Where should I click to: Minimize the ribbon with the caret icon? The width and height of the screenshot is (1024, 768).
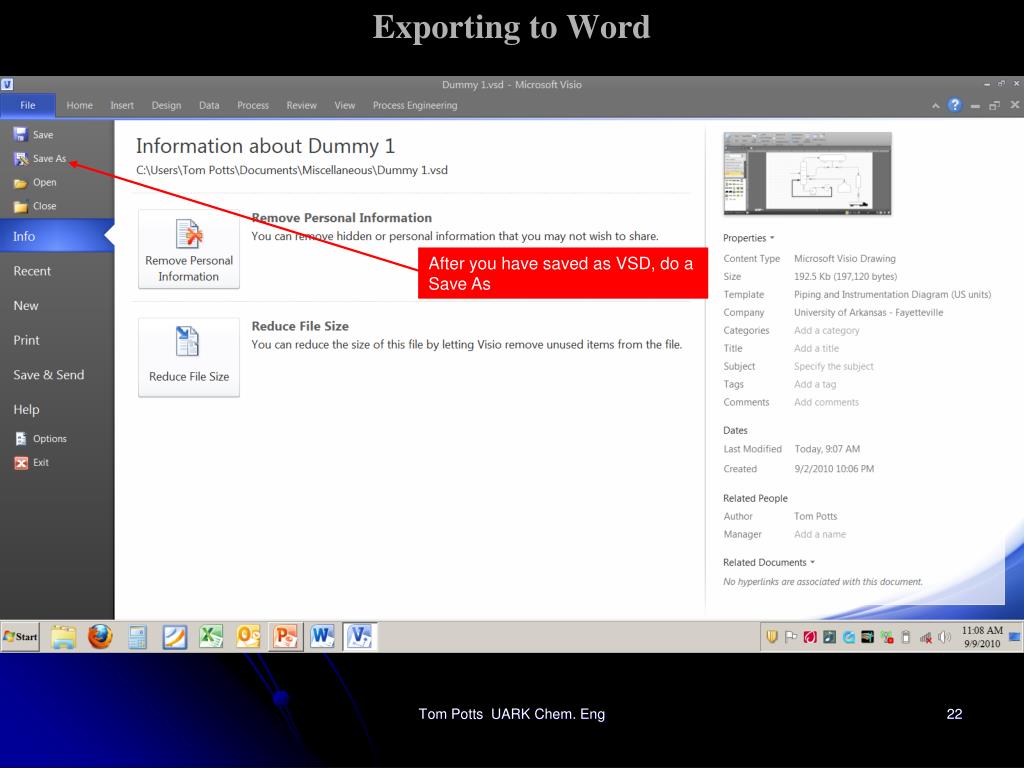[x=935, y=105]
